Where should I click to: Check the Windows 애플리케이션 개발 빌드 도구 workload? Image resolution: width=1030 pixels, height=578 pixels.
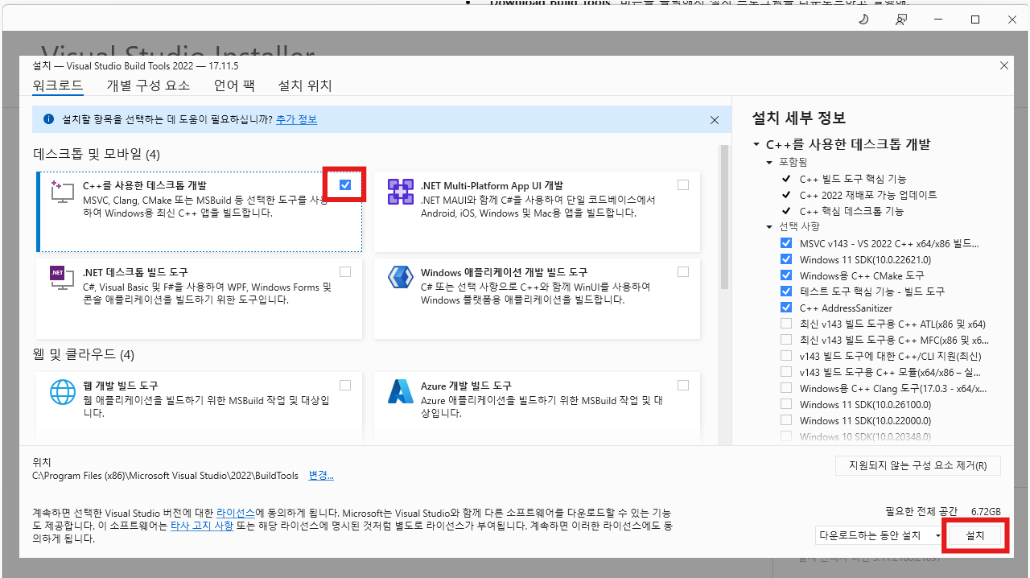coord(683,271)
